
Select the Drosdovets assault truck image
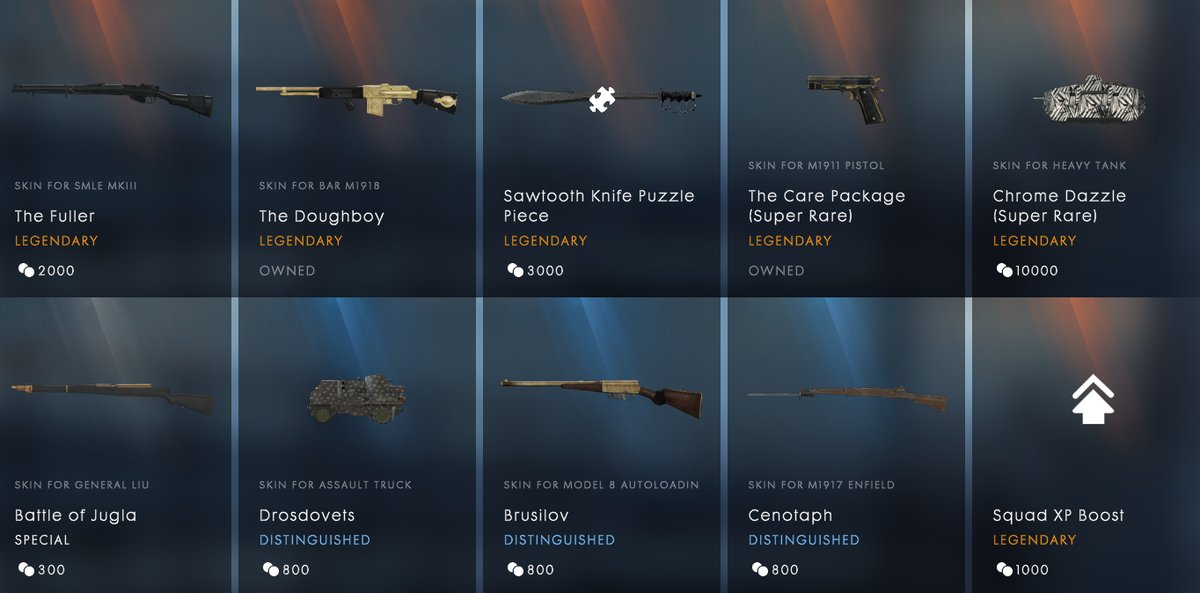coord(357,398)
